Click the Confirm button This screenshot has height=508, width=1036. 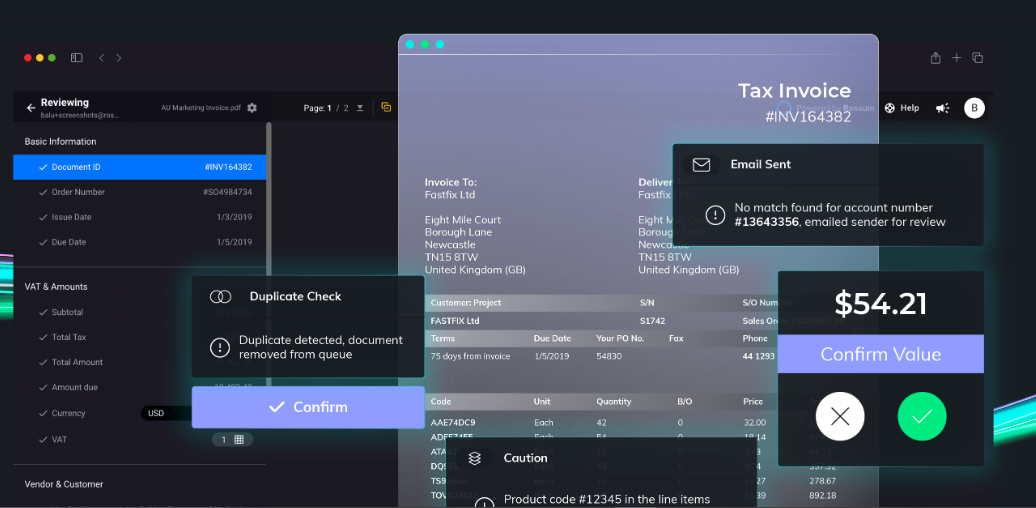click(x=308, y=407)
